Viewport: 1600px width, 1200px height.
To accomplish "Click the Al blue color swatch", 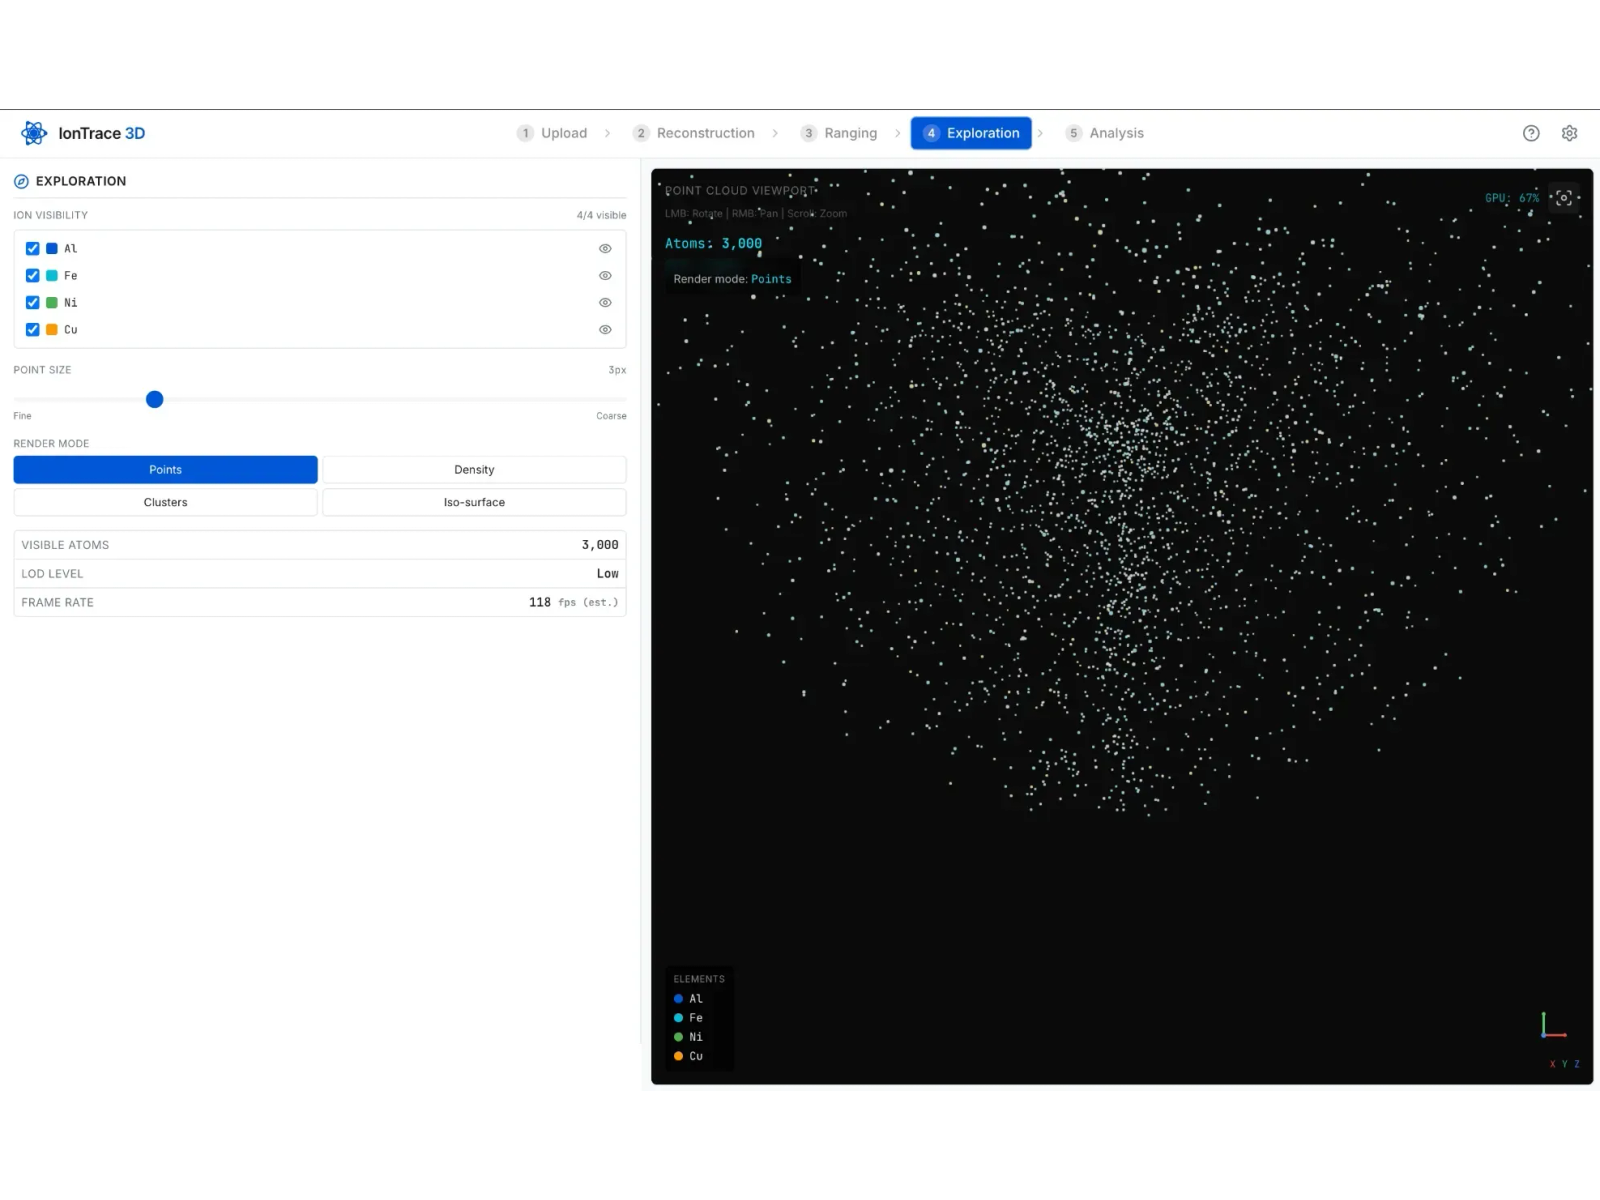I will [52, 248].
